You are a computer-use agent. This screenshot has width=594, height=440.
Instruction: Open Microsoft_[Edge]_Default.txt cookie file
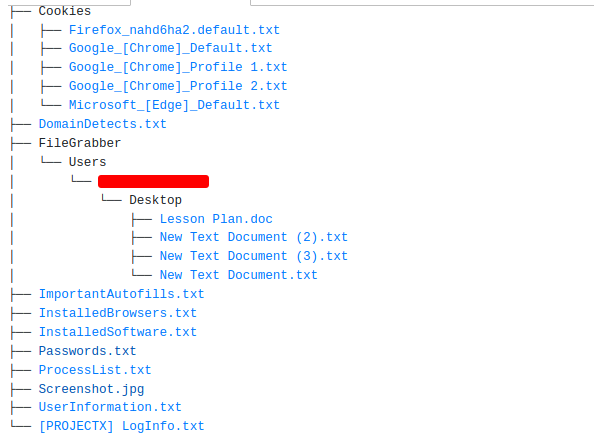[x=174, y=105]
